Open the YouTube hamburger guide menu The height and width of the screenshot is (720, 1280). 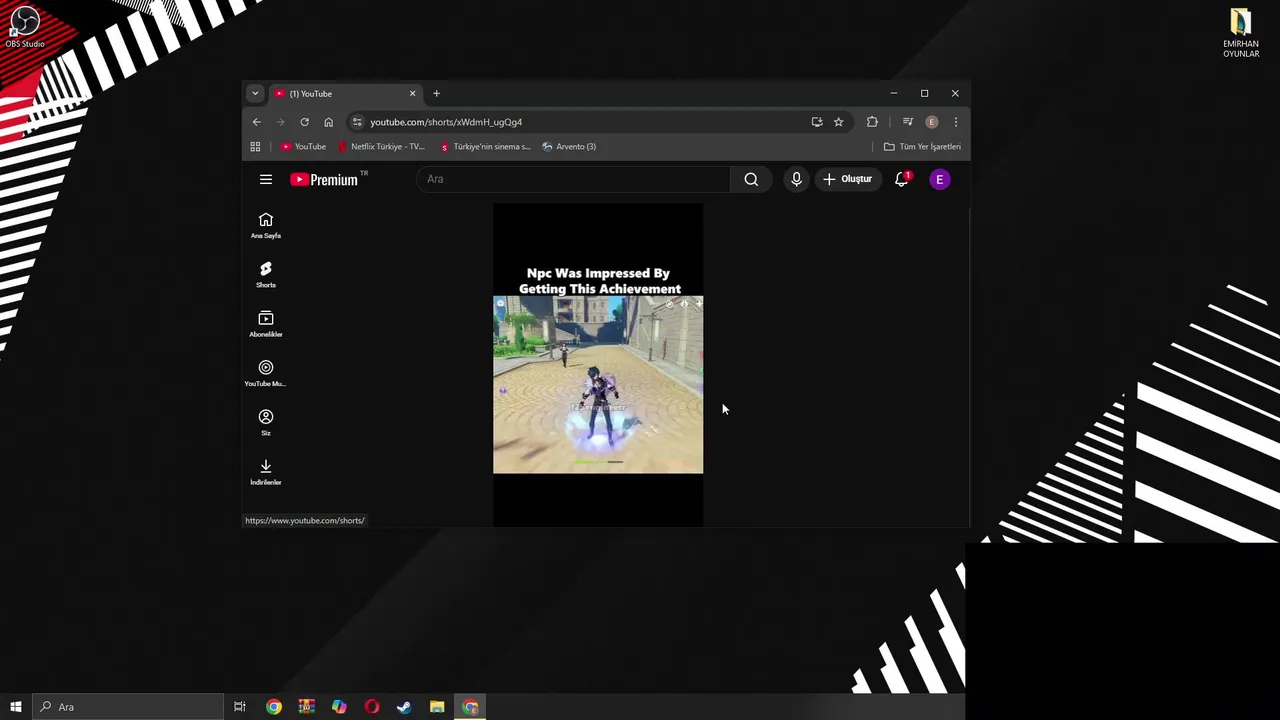[266, 179]
